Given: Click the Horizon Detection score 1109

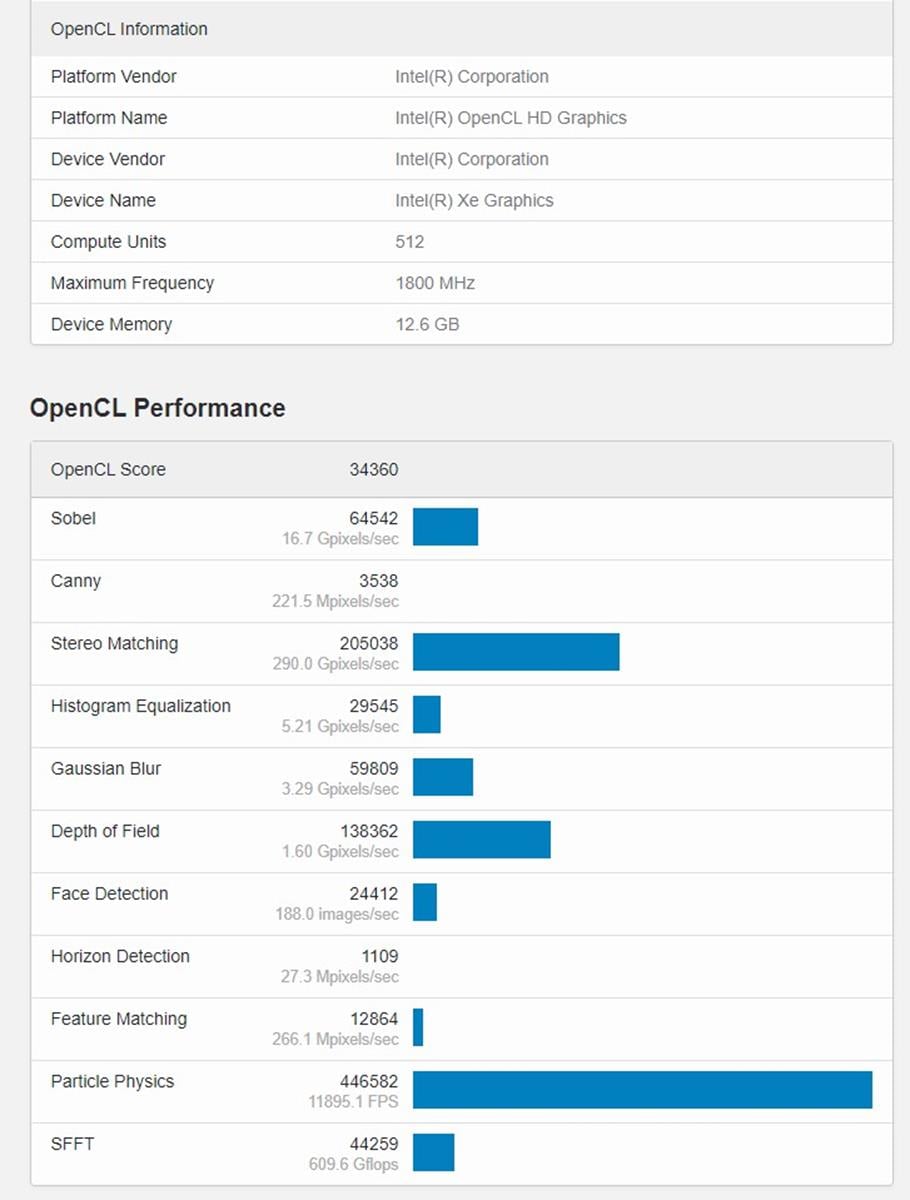Looking at the screenshot, I should click(379, 956).
